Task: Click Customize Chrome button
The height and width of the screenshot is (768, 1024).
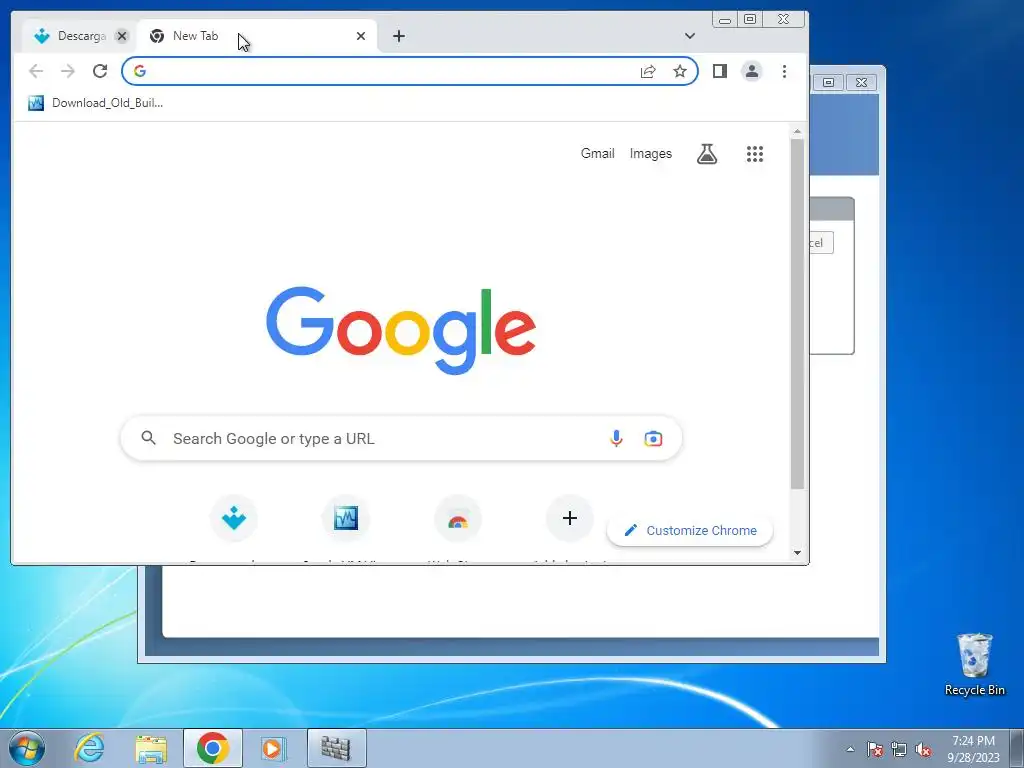Action: coord(690,530)
